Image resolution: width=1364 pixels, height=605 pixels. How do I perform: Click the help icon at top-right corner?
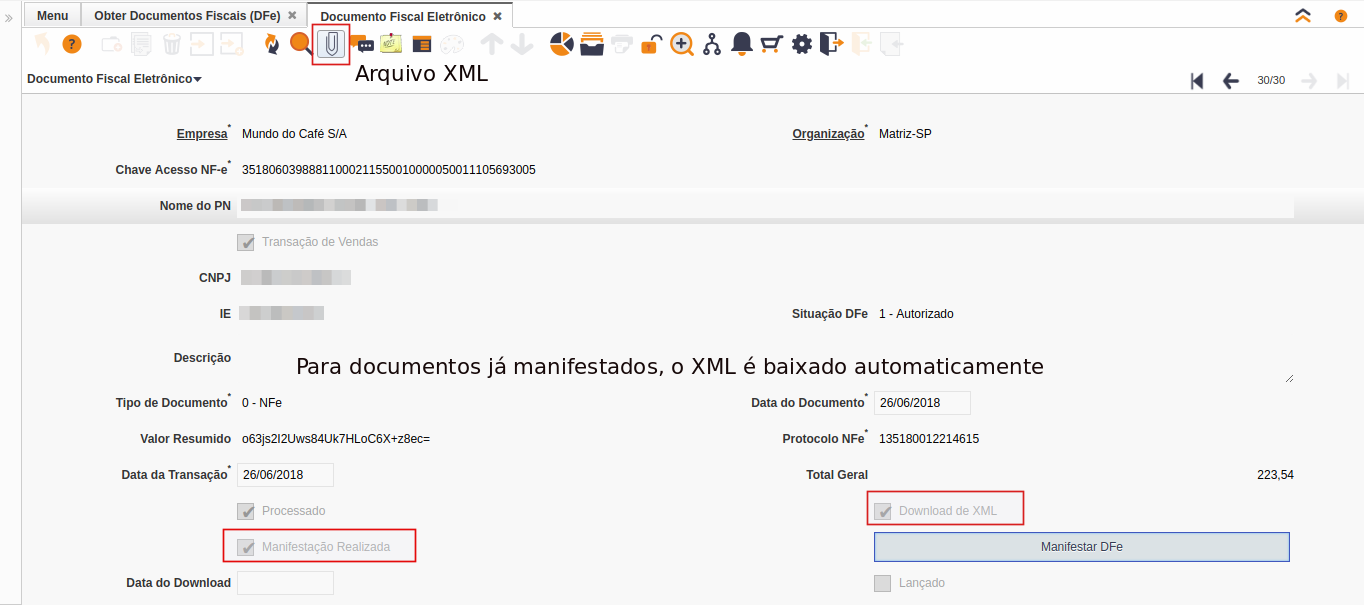tap(1340, 16)
